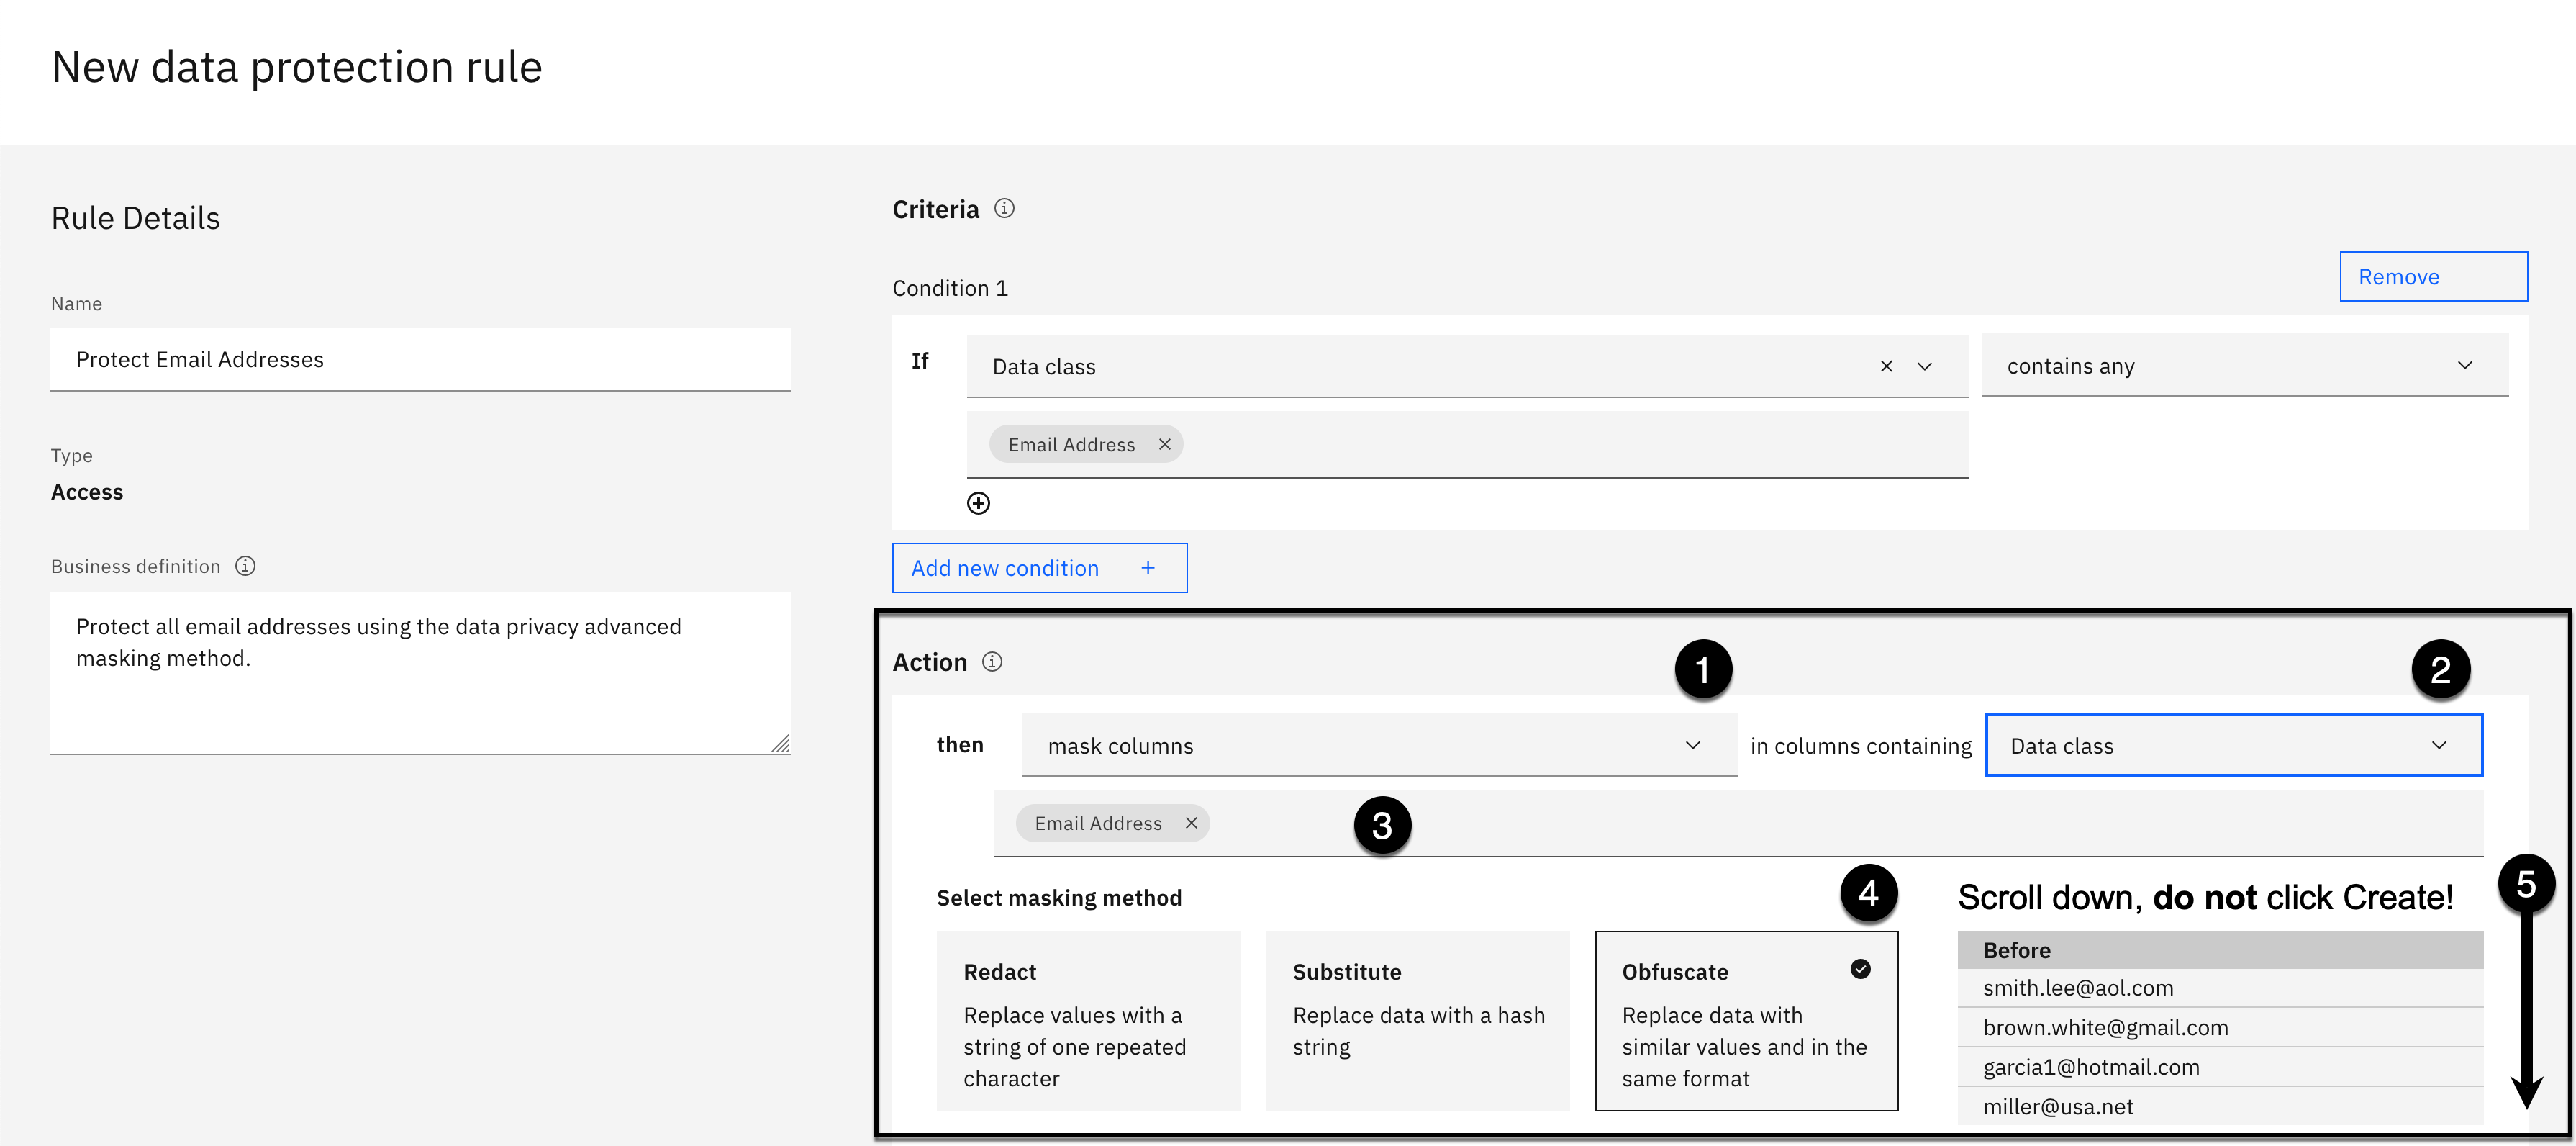This screenshot has width=2576, height=1146.
Task: Click the Obfuscate checkmark icon
Action: coord(1860,969)
